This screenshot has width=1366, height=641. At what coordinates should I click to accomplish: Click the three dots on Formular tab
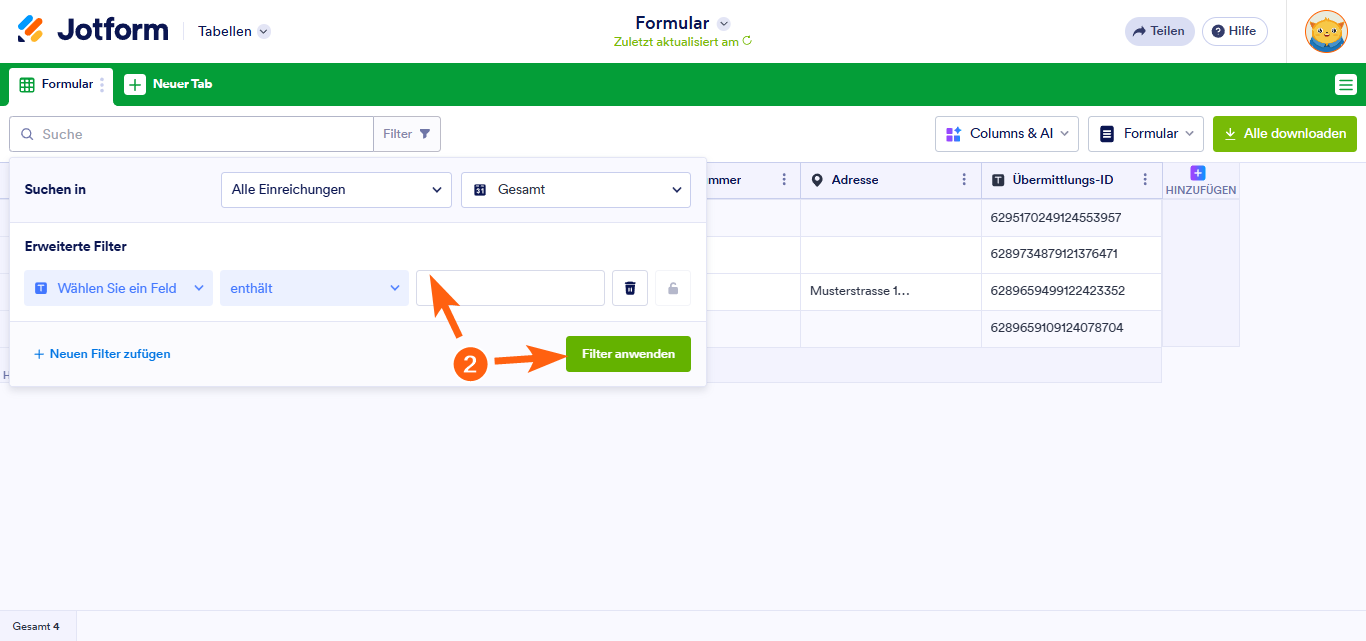(x=102, y=85)
